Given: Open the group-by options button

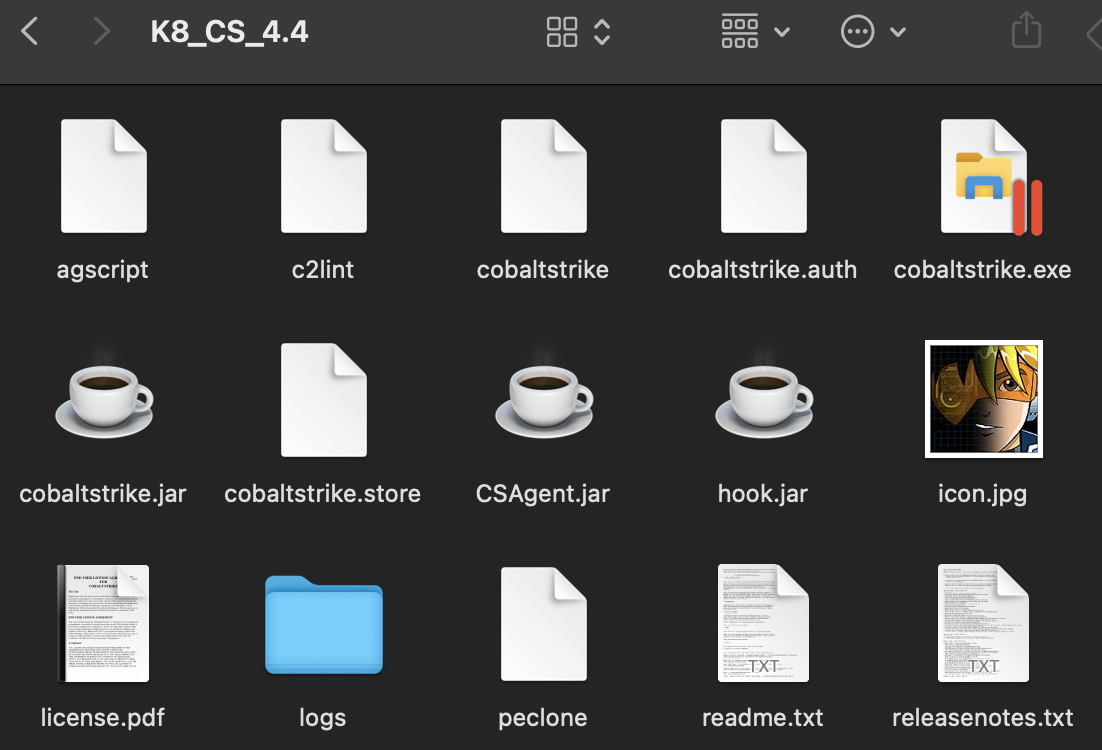Looking at the screenshot, I should point(739,32).
